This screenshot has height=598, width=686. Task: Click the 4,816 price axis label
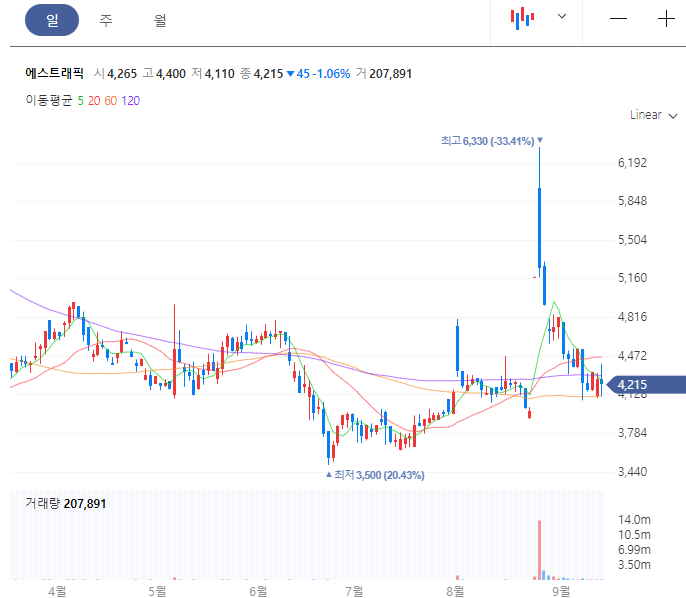(x=632, y=317)
